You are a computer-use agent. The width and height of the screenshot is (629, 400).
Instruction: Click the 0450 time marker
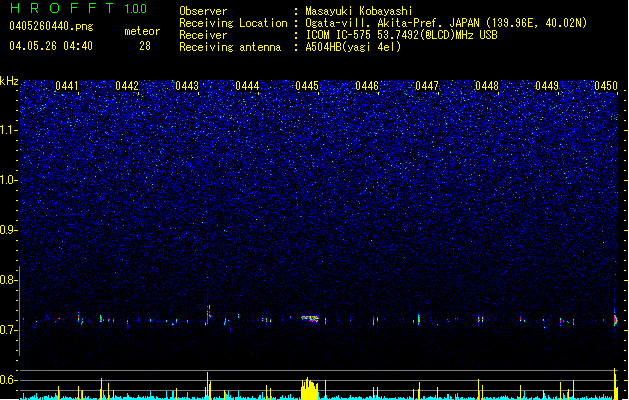tap(606, 86)
